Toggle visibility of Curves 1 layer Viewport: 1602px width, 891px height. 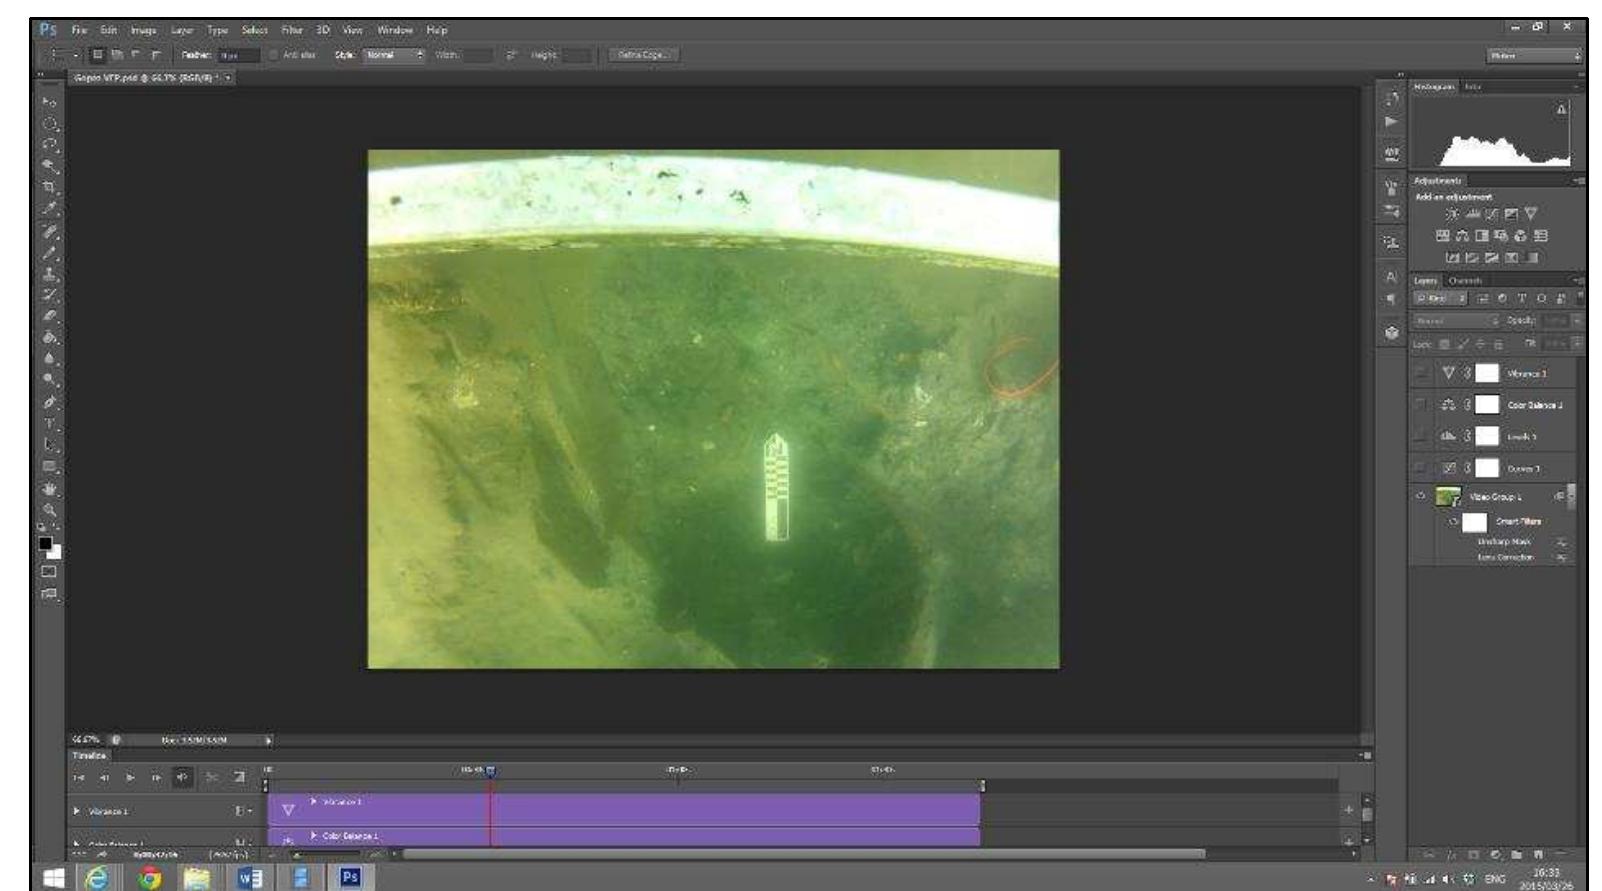[1421, 468]
